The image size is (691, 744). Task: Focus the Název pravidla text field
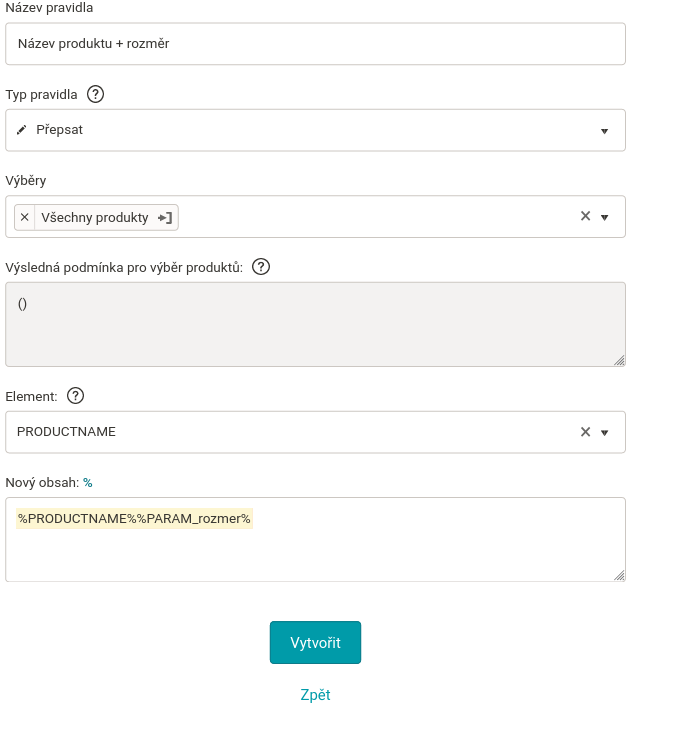(315, 44)
